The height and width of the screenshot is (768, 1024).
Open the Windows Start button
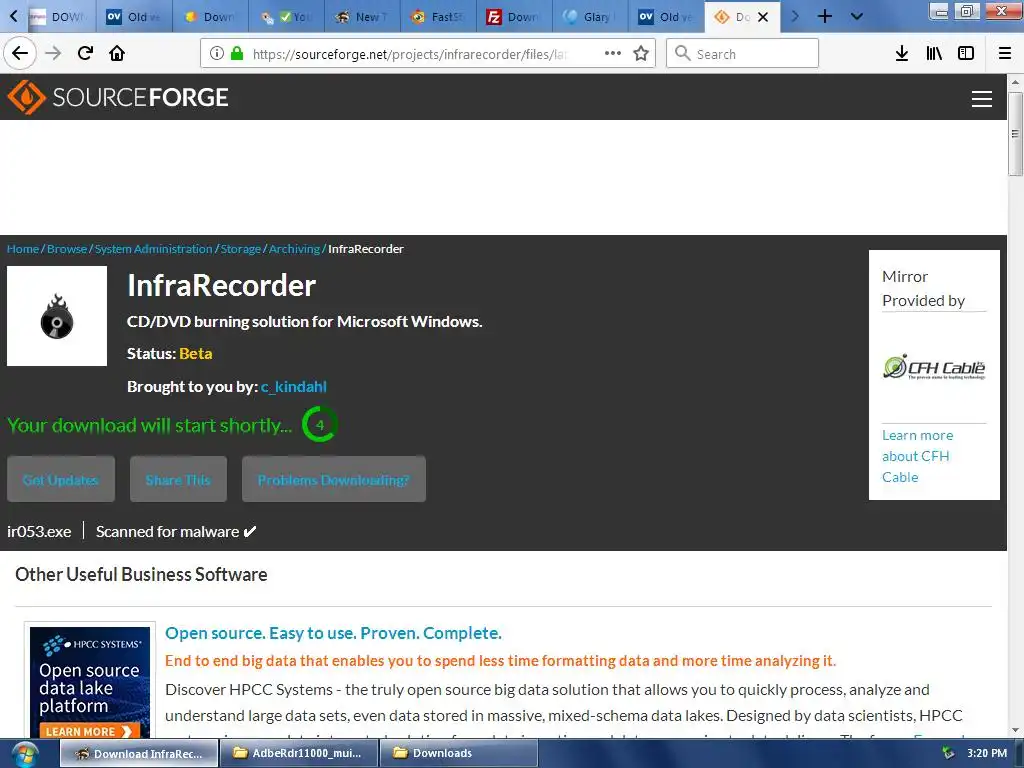coord(25,754)
